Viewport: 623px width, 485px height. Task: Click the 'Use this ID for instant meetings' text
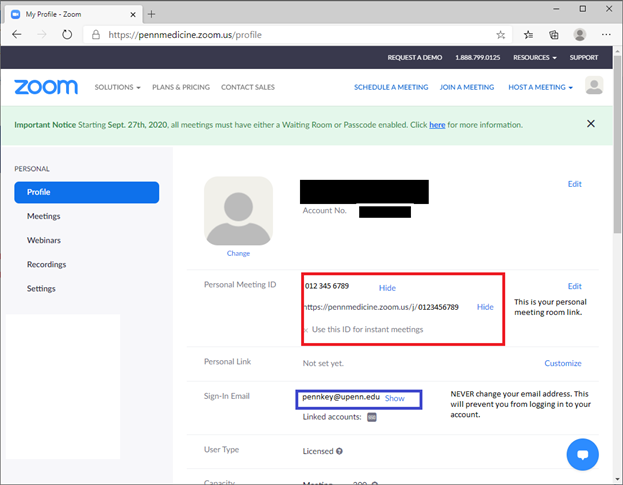pyautogui.click(x=368, y=329)
